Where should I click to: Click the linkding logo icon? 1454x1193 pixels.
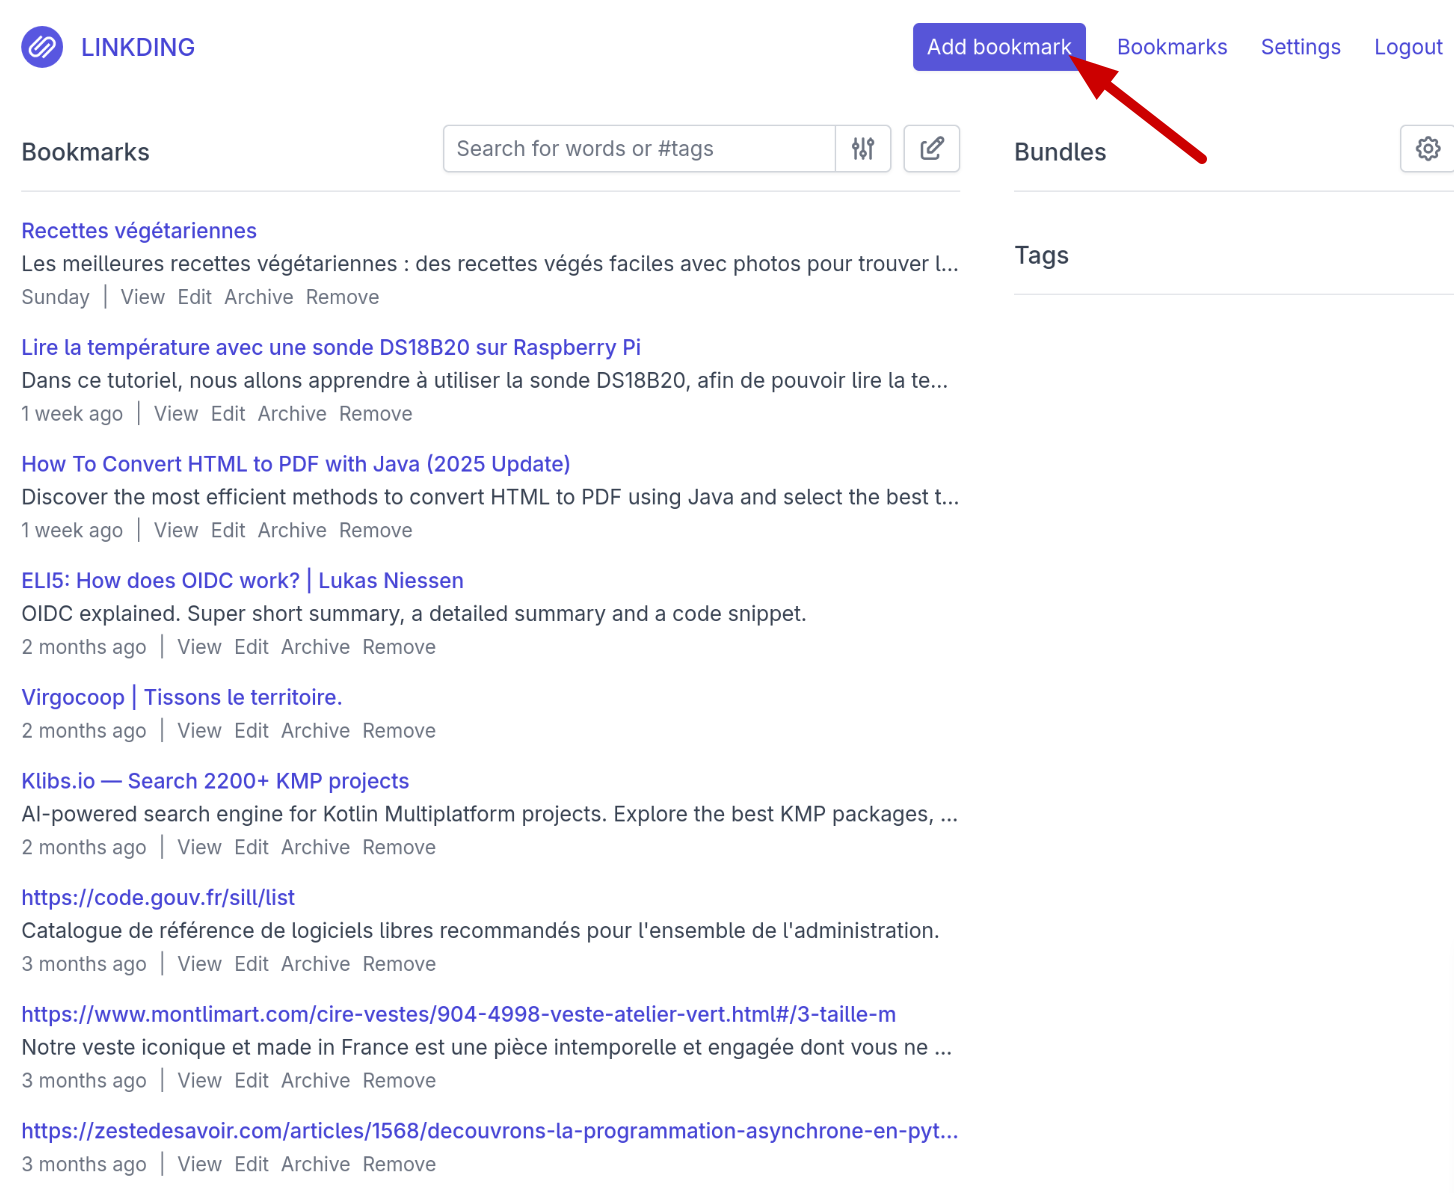point(42,47)
